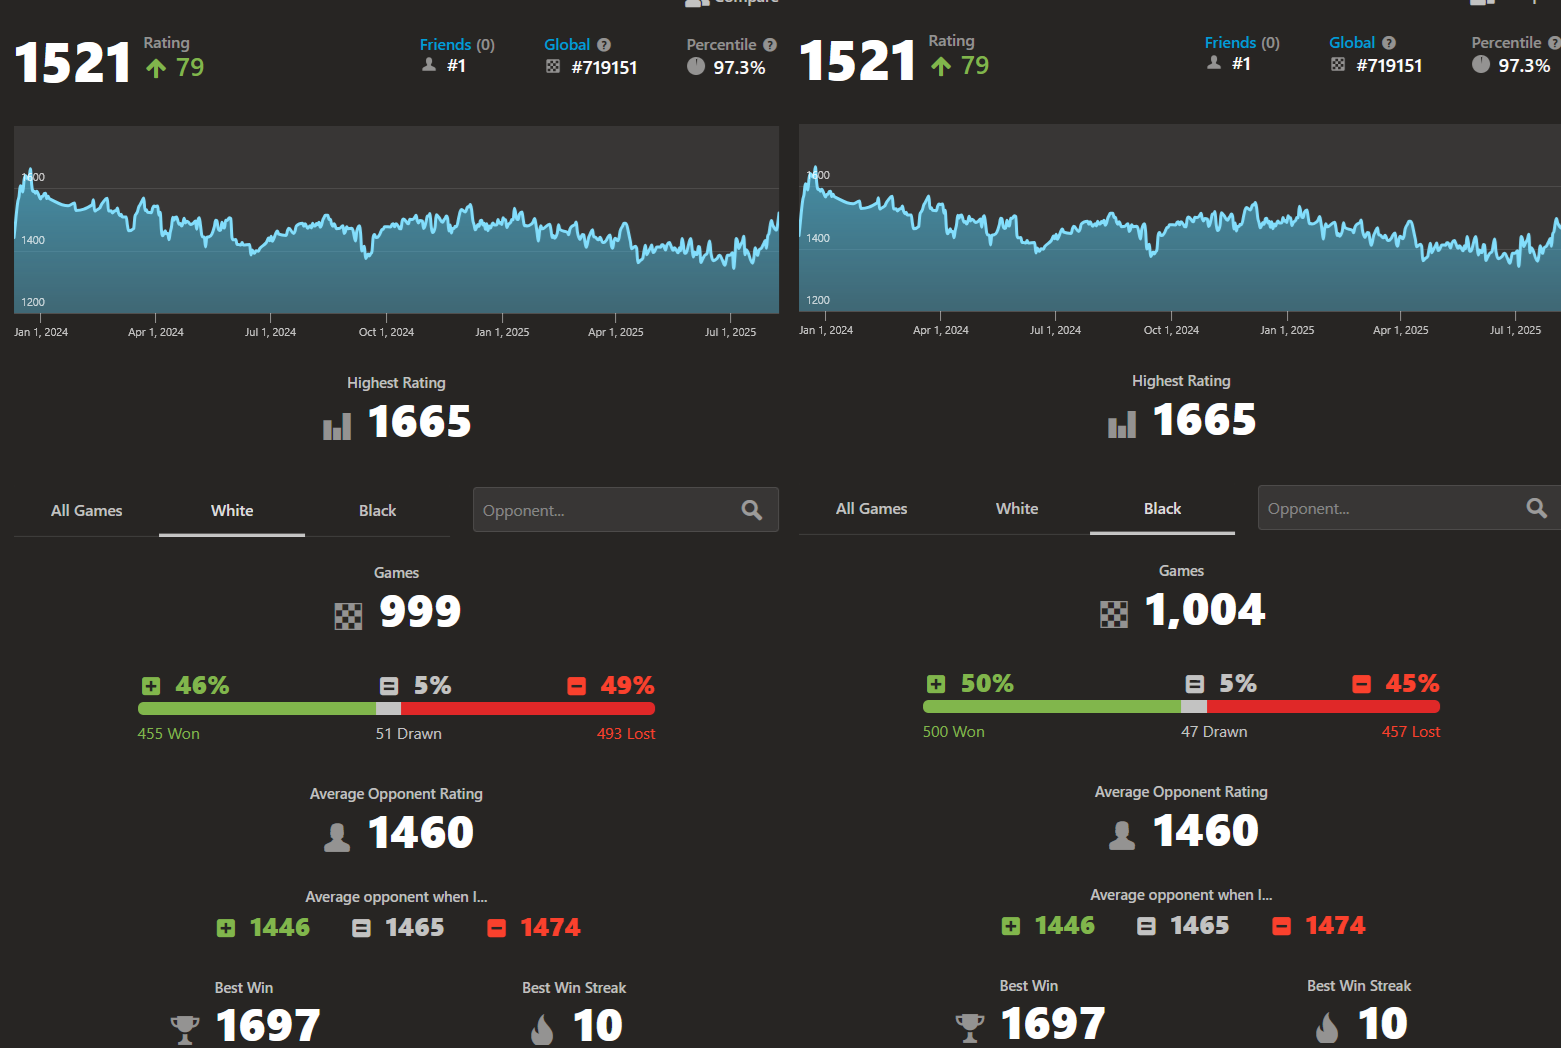Viewport: 1561px width, 1048px height.
Task: Click the person icon beside 1460 in the White-stats panel
Action: tap(337, 837)
